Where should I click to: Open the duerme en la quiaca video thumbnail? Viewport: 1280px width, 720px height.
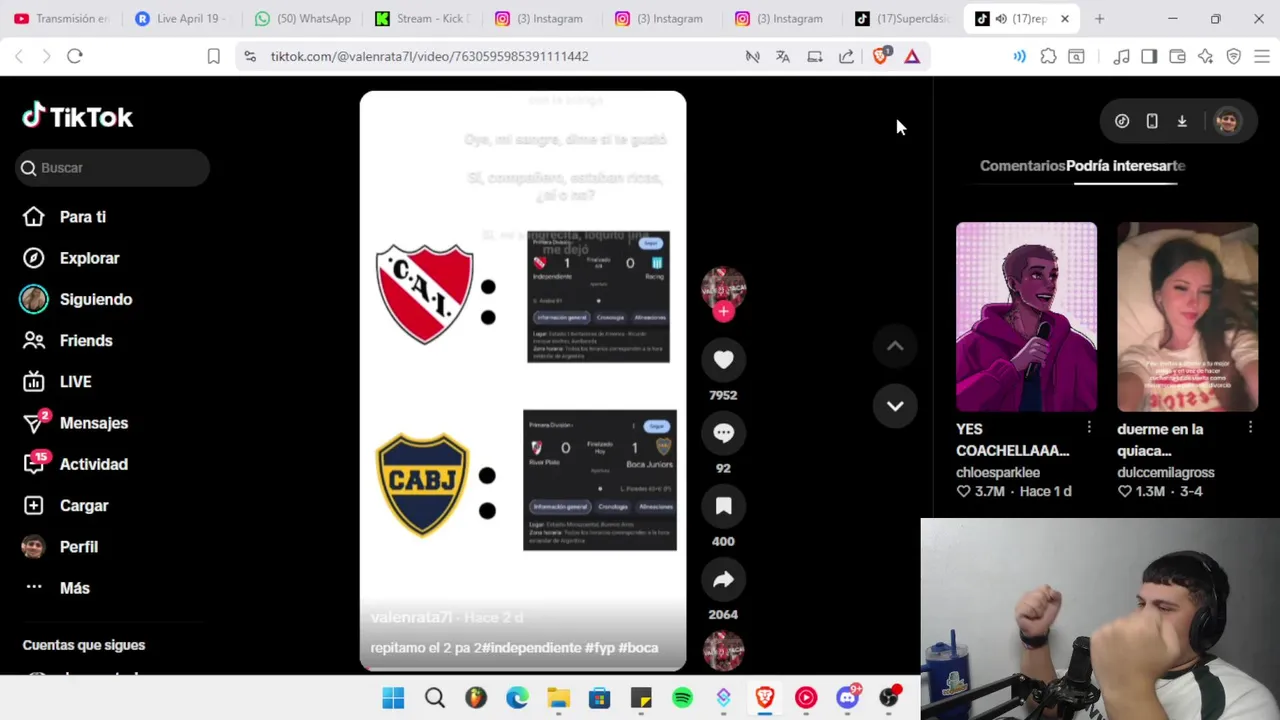point(1187,317)
